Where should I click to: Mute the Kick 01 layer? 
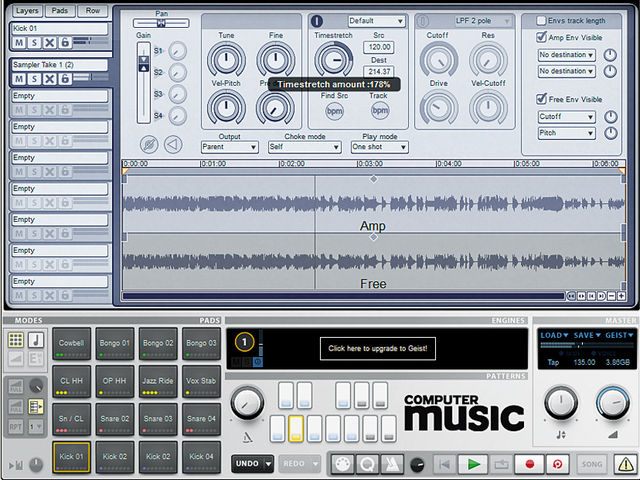pos(19,42)
